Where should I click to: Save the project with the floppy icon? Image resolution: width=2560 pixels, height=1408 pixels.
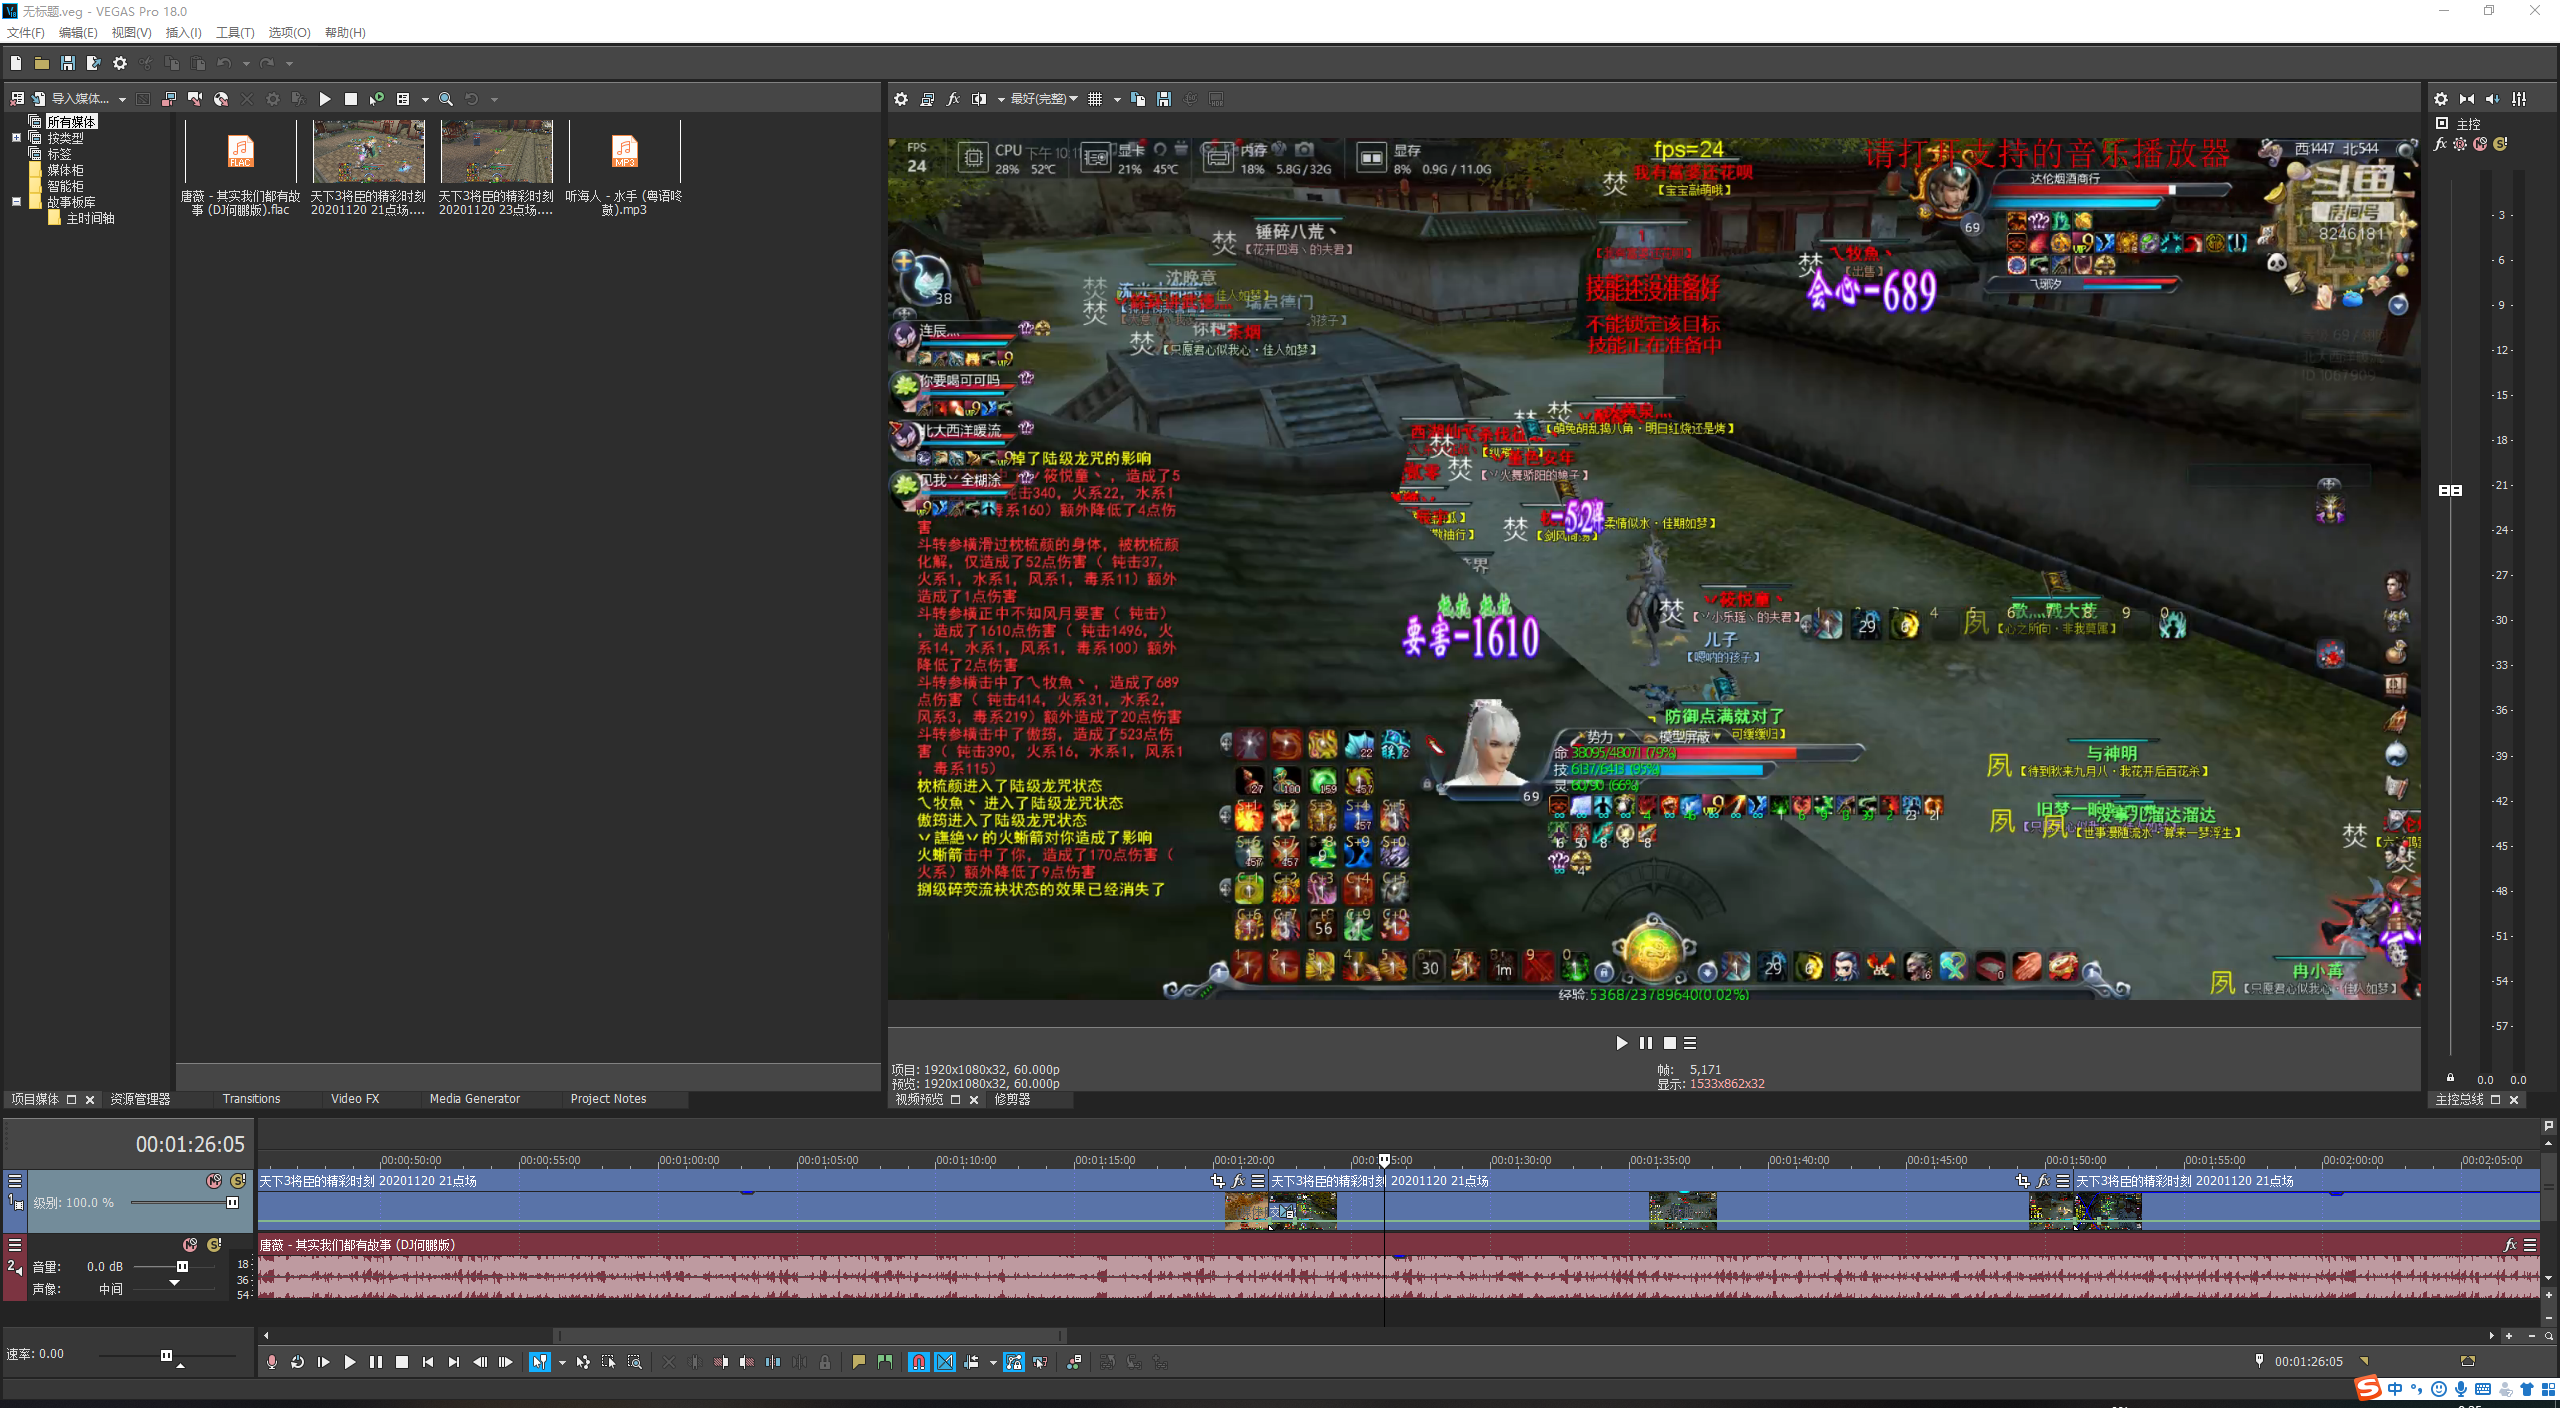point(68,63)
